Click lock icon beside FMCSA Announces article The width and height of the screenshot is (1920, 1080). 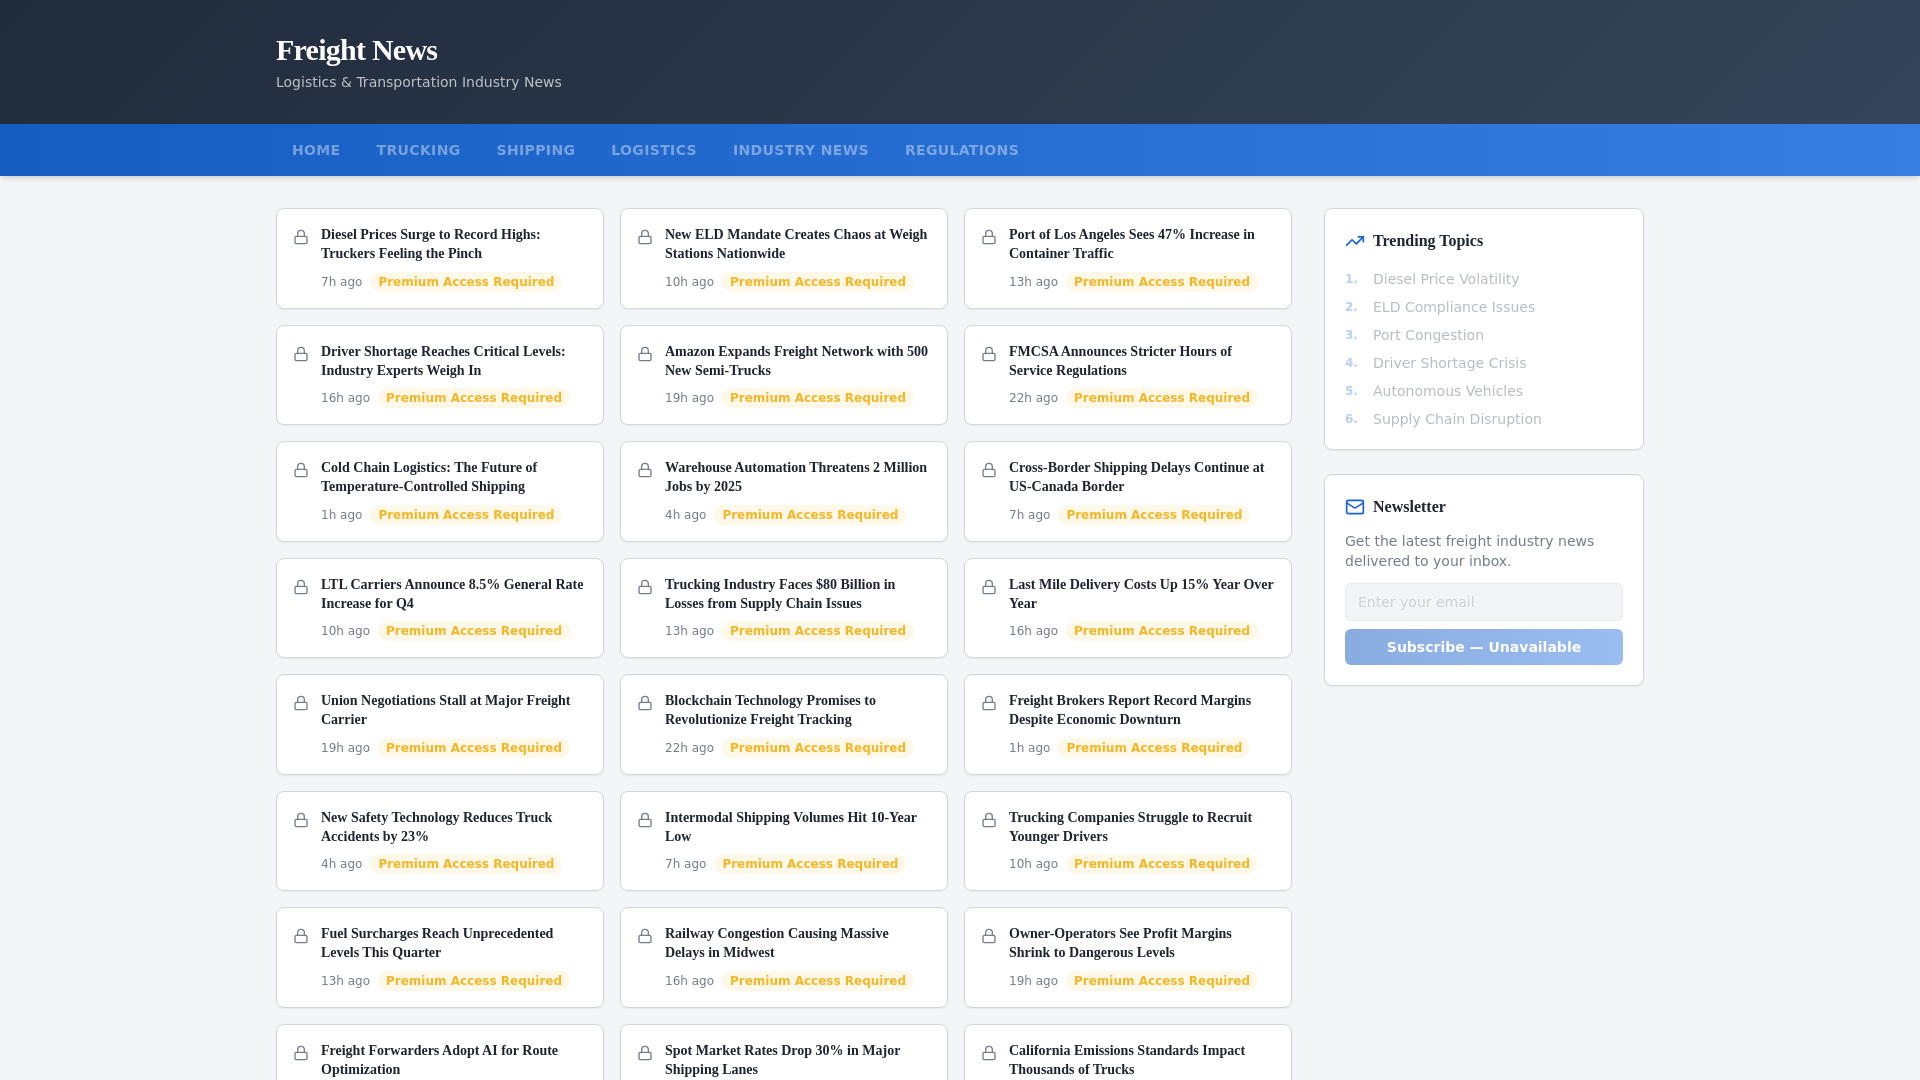989,354
